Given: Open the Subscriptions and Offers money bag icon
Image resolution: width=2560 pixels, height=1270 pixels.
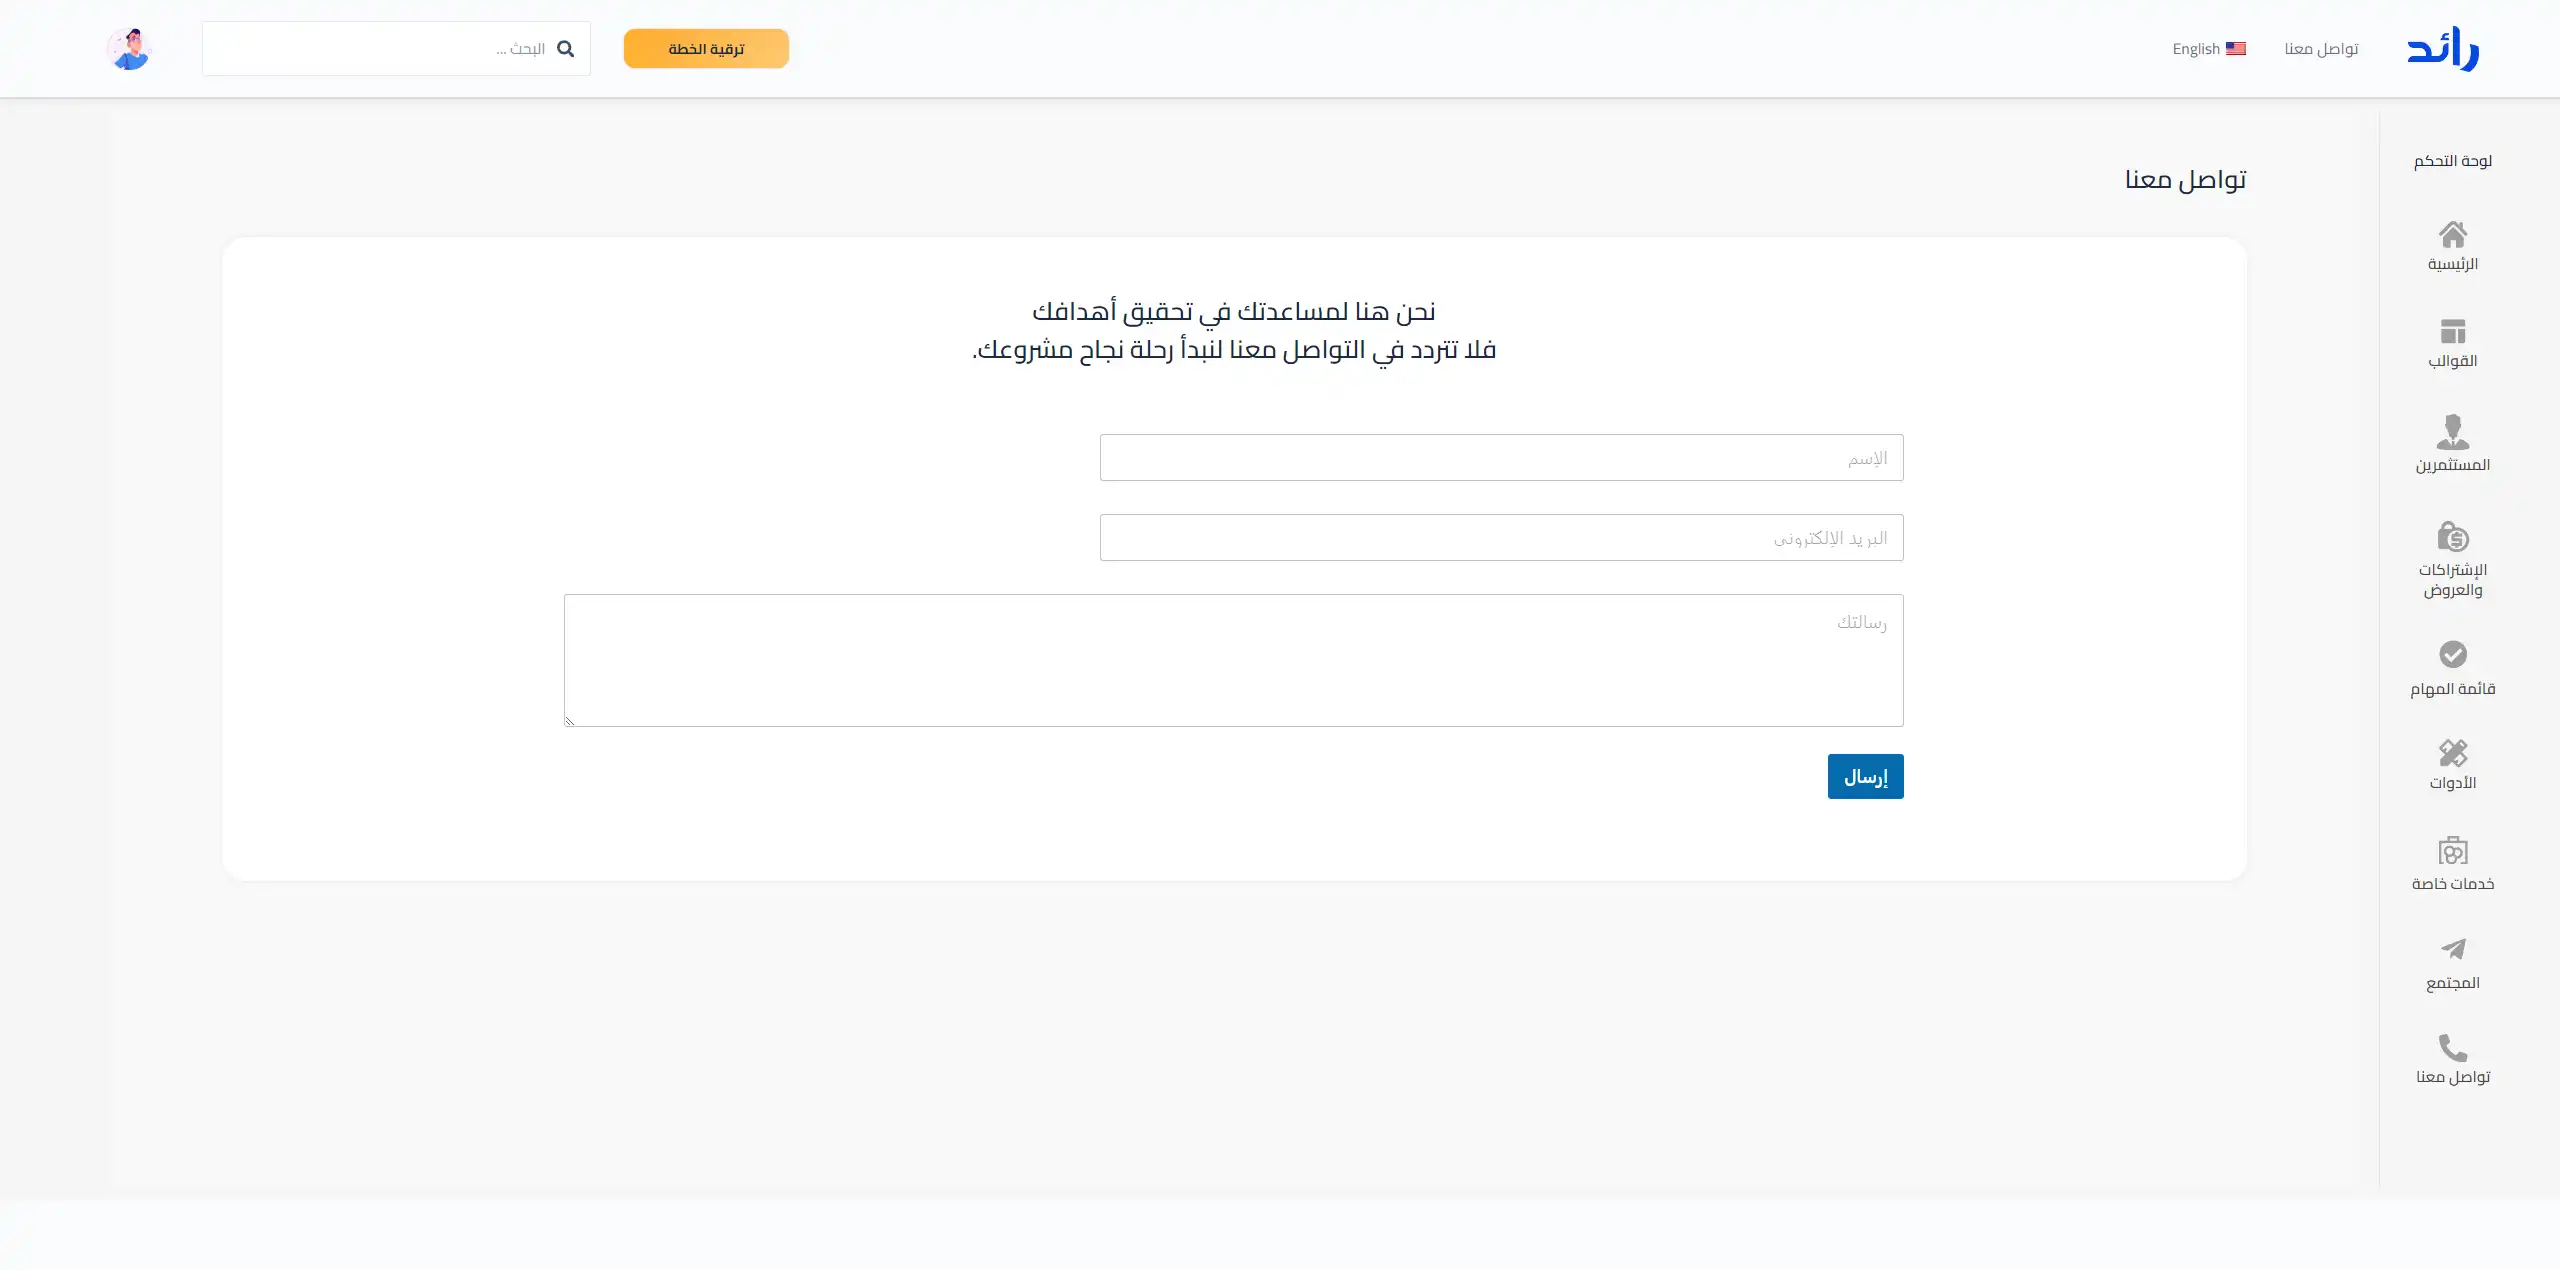Looking at the screenshot, I should tap(2452, 537).
